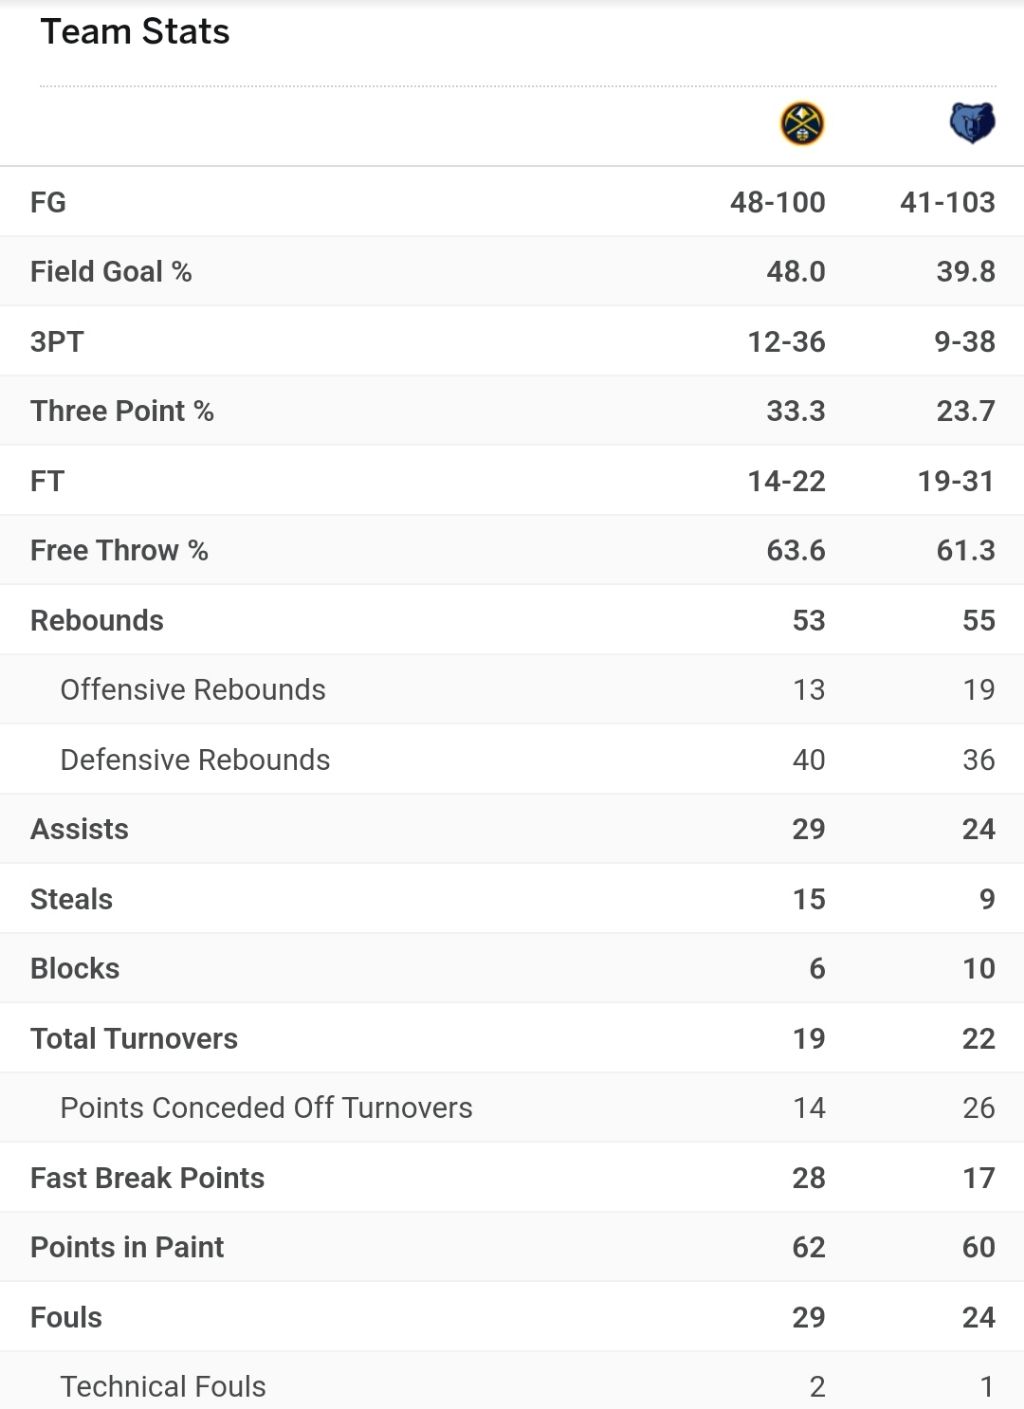The height and width of the screenshot is (1409, 1024).
Task: Select Points Conceded Off Turnovers sub-row
Action: (512, 1108)
